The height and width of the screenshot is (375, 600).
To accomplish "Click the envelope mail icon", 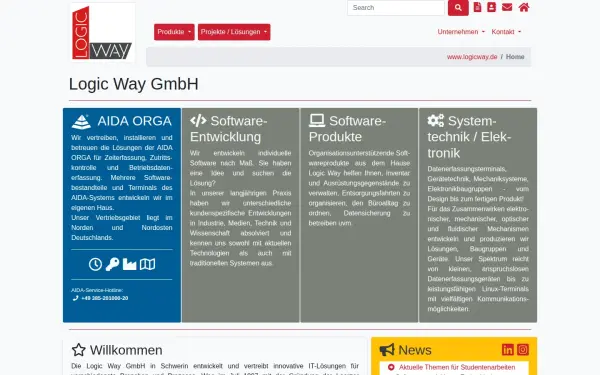I will 507,7.
